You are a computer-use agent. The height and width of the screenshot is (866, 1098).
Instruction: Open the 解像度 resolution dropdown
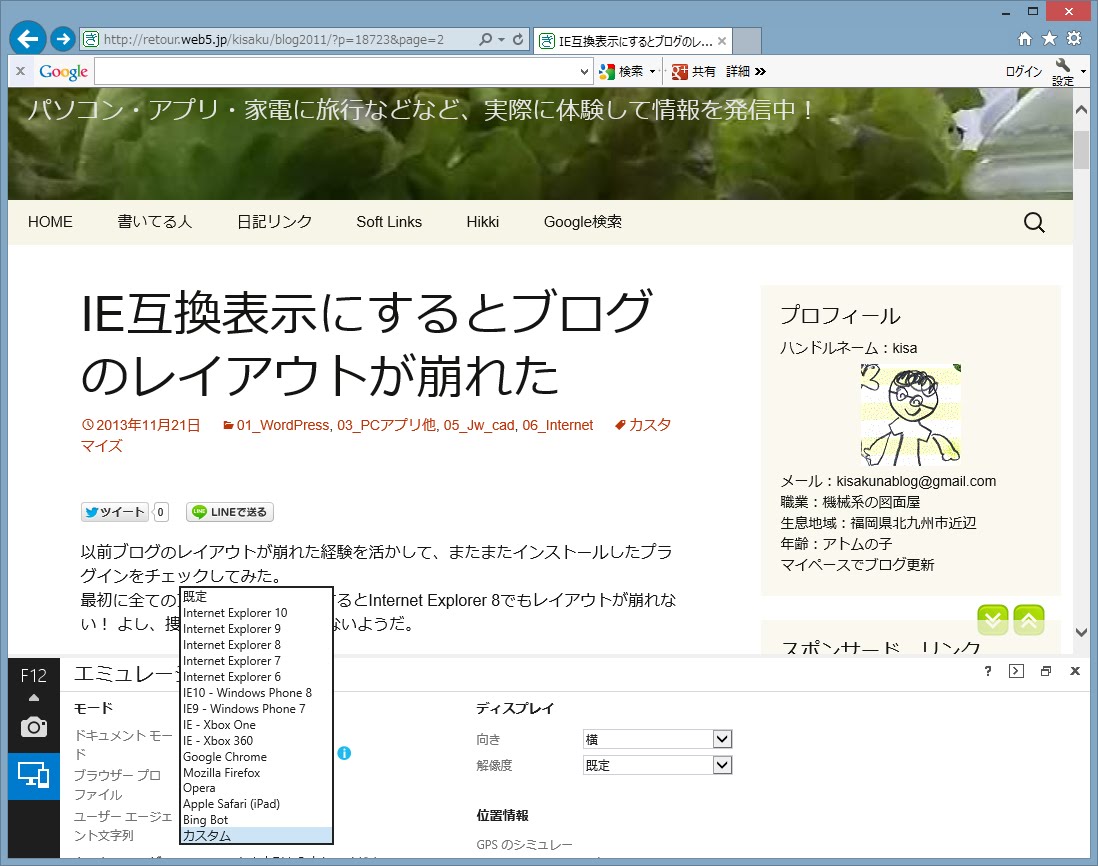click(657, 765)
